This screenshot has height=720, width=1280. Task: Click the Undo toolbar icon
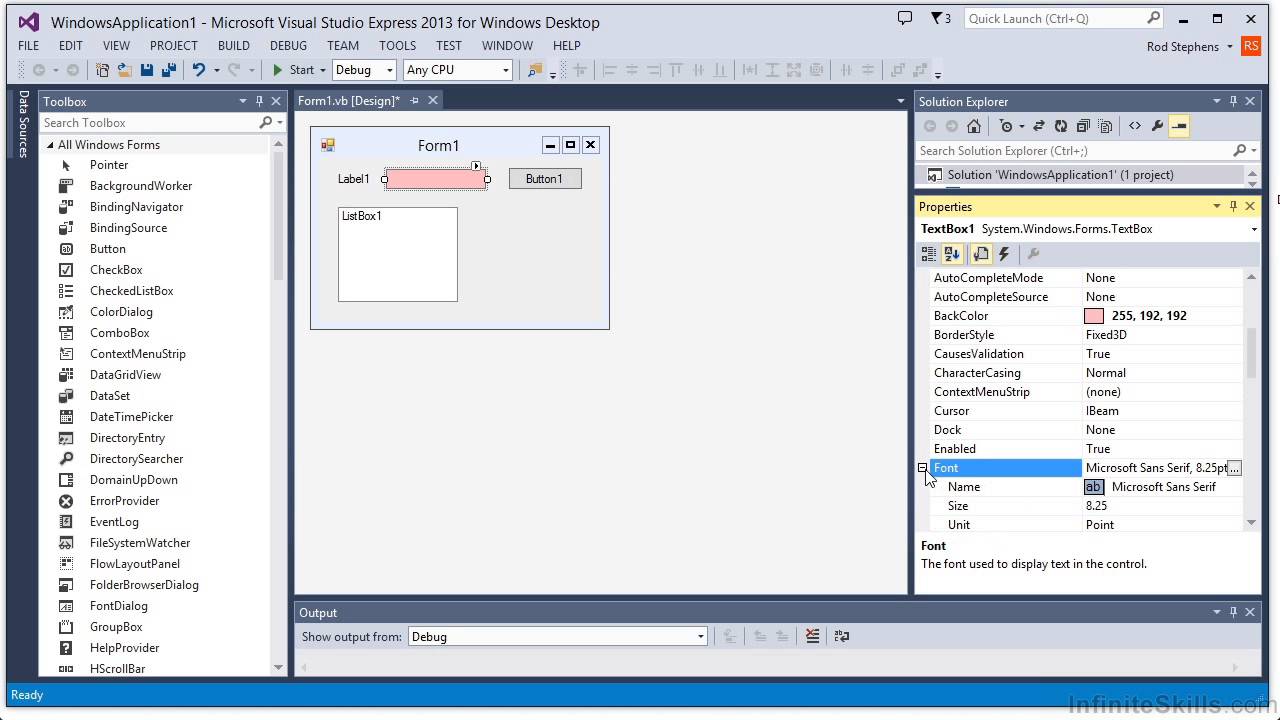click(x=198, y=70)
